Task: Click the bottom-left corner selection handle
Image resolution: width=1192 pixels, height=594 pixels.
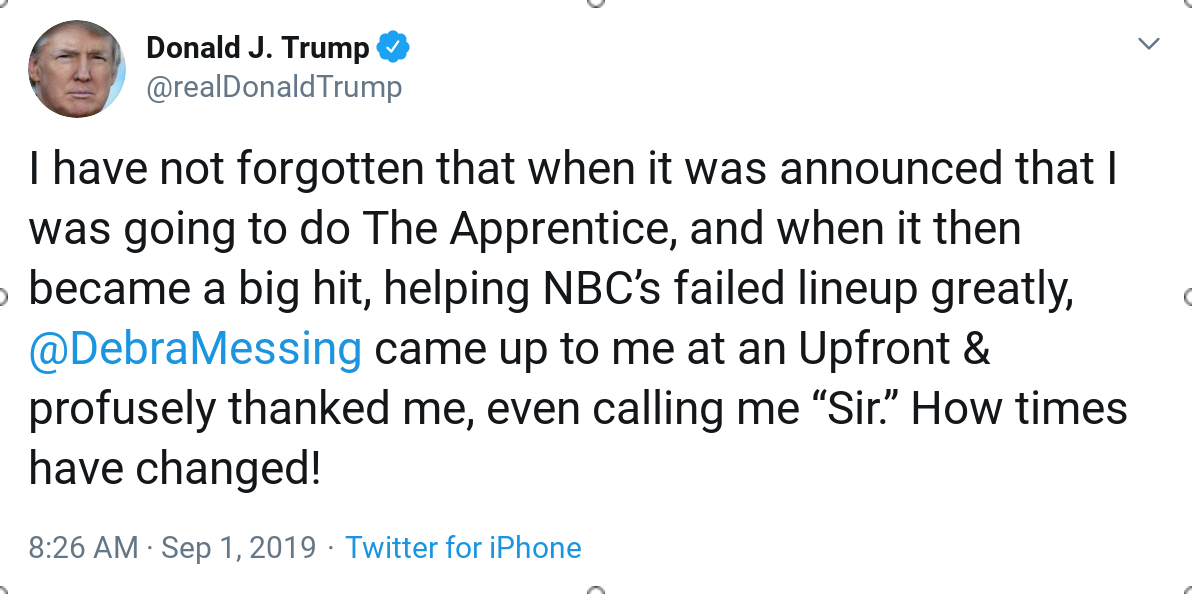Action: point(3,590)
